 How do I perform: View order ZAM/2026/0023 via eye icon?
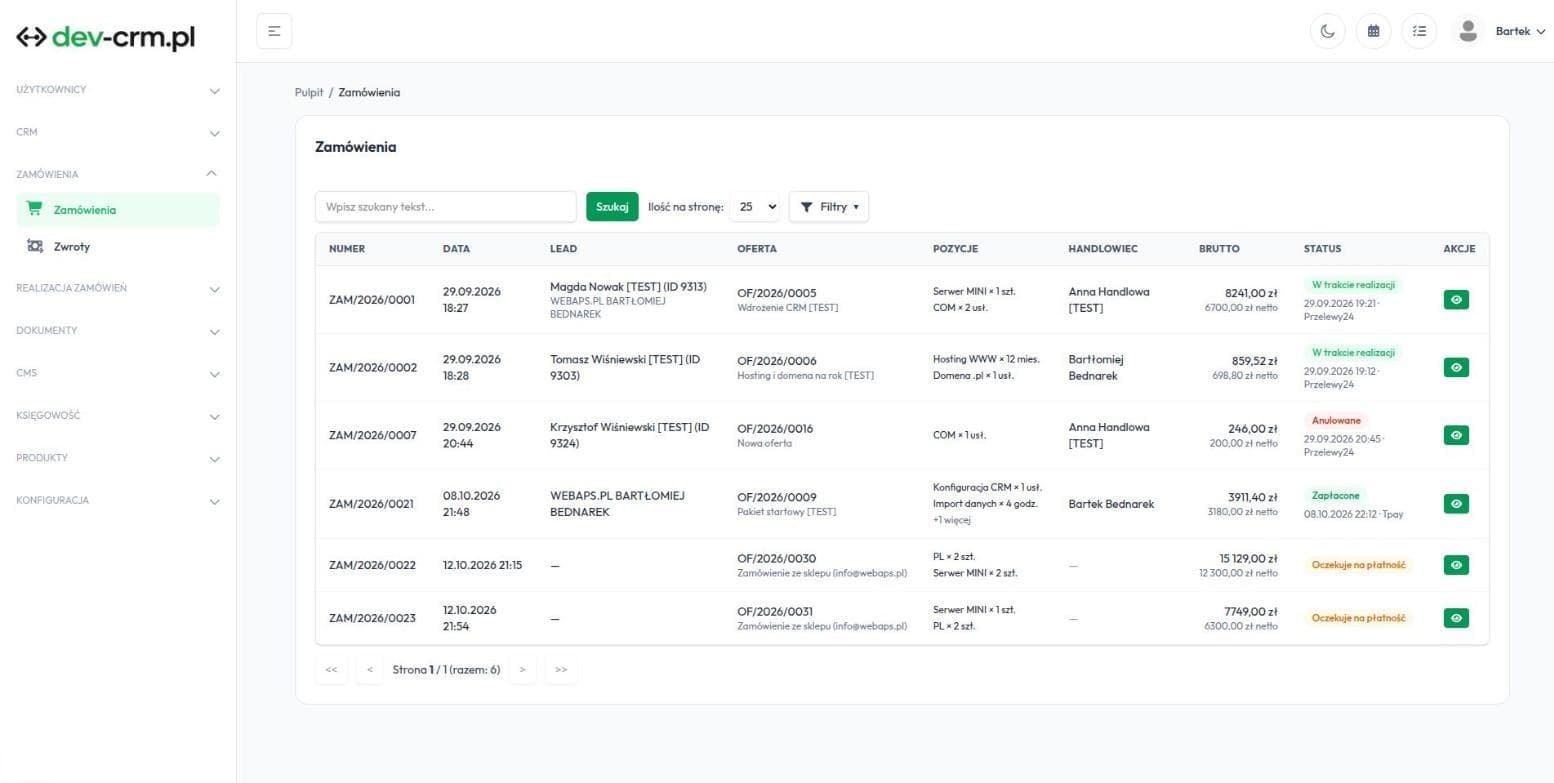(x=1456, y=618)
